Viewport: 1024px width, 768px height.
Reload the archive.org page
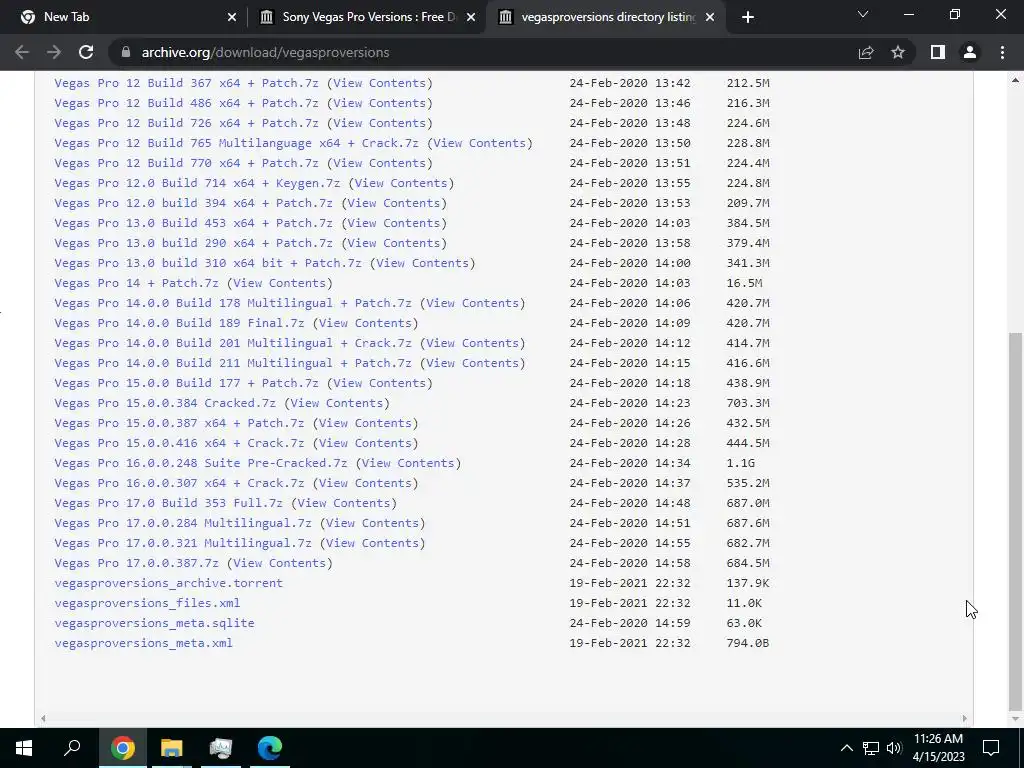[x=86, y=52]
